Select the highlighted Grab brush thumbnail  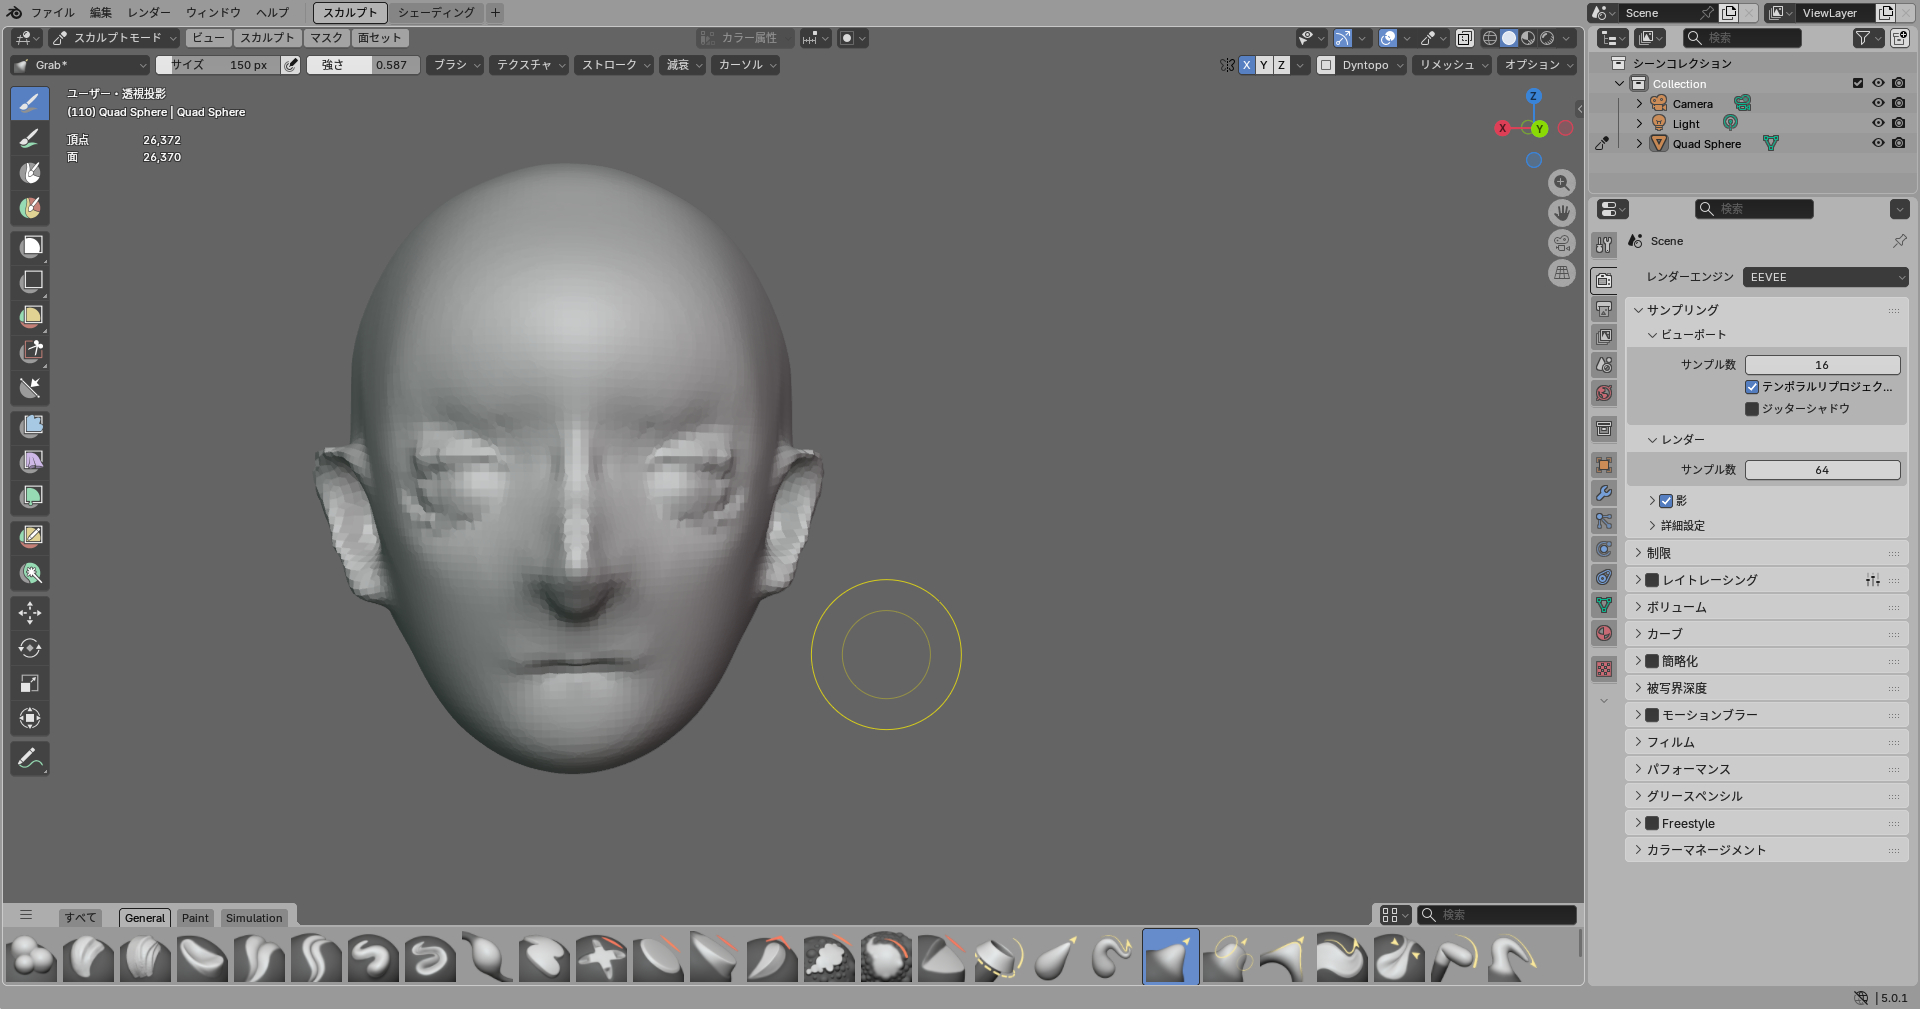1170,957
